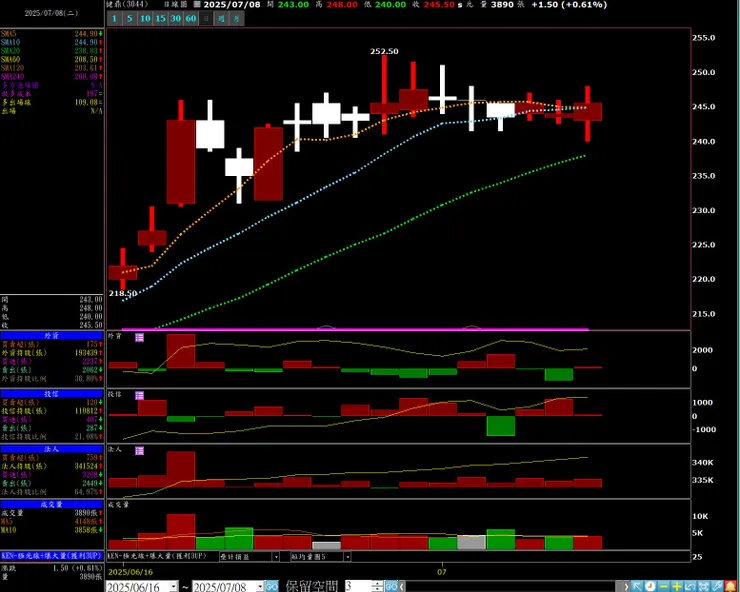Click the date label 2025/07/08(二) at top left
Image resolution: width=740 pixels, height=592 pixels.
[x=51, y=13]
